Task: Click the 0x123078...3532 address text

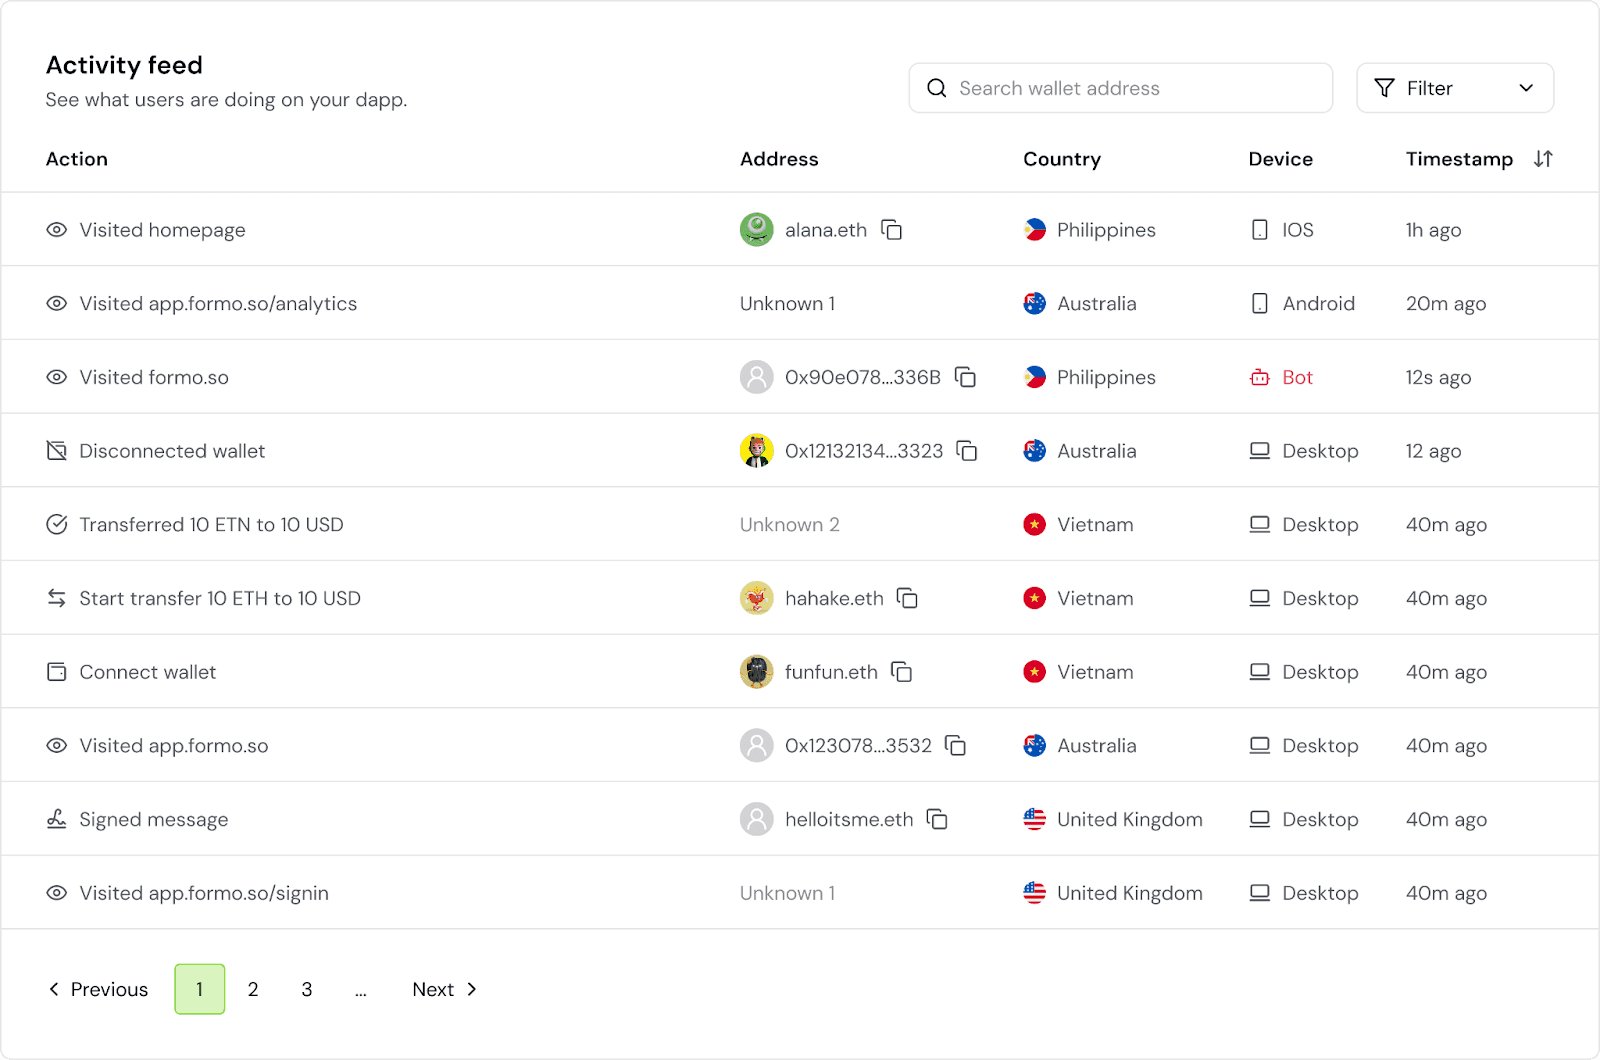Action: click(x=858, y=746)
